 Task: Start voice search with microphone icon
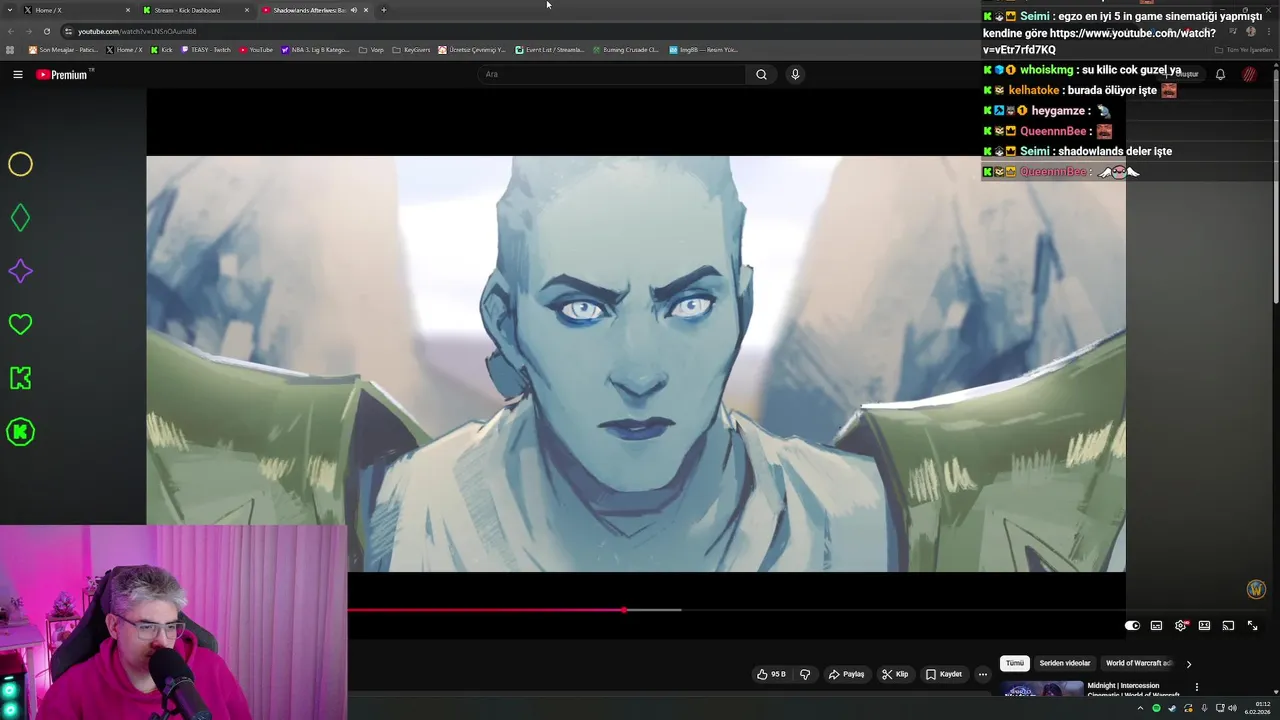(795, 74)
